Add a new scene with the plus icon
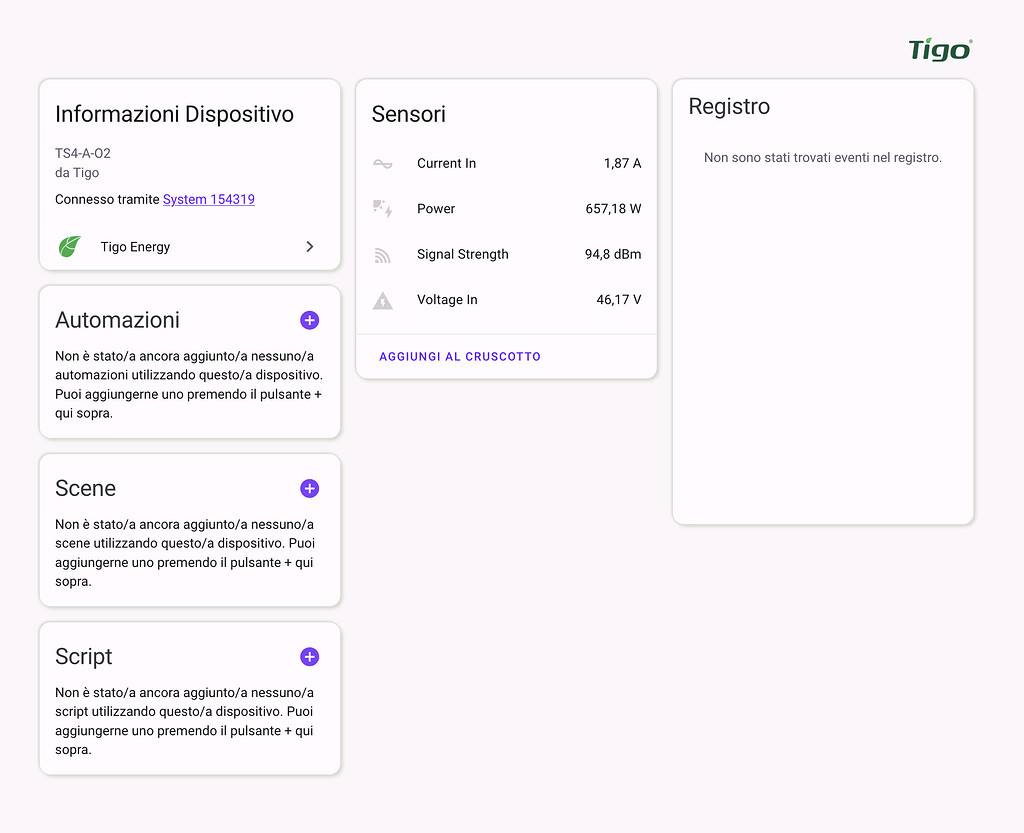 click(309, 488)
